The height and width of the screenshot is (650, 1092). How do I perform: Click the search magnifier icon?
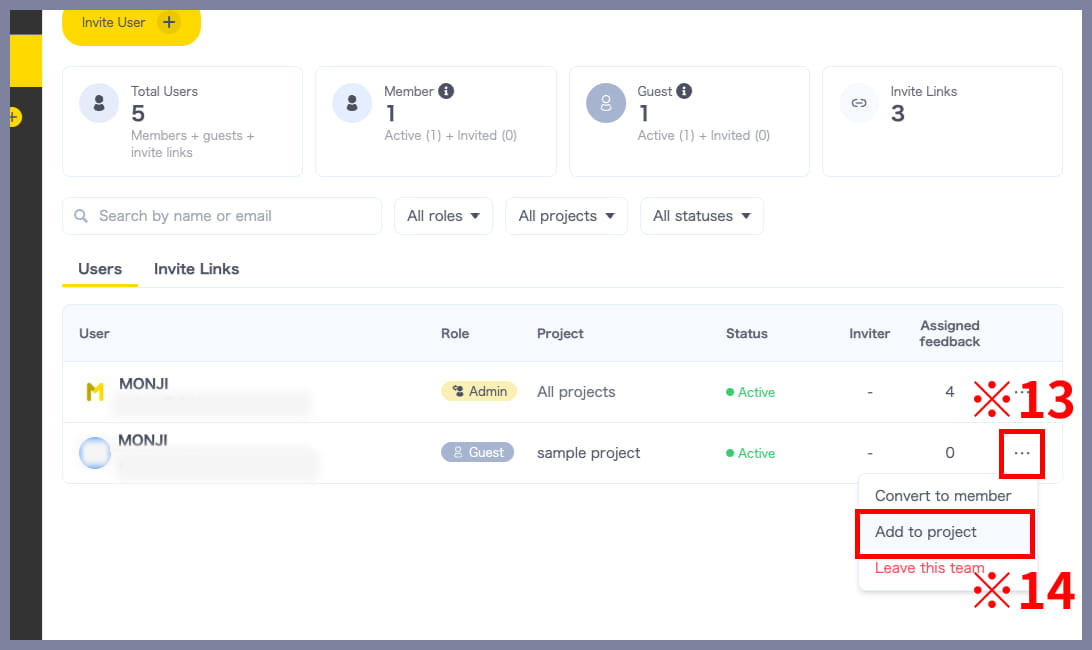tap(81, 216)
